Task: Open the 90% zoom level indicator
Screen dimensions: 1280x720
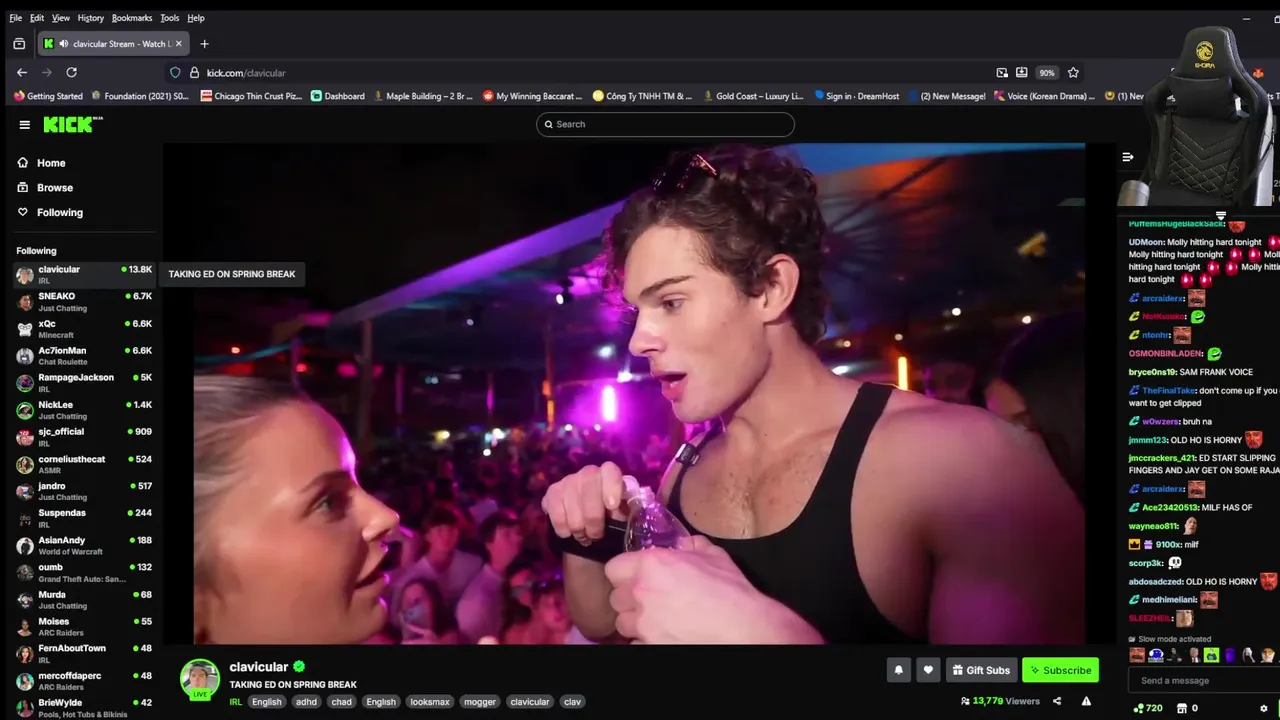Action: coord(1046,73)
